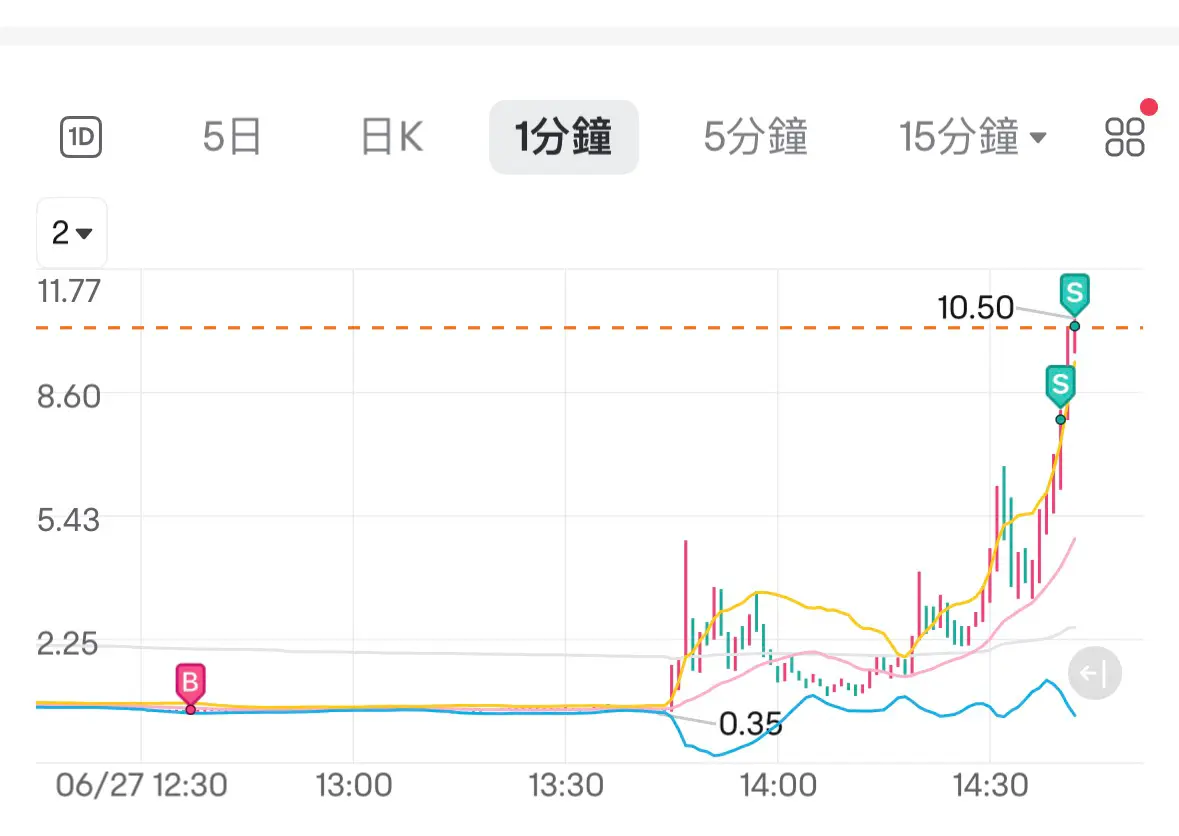Switch to the 日K daily candlestick tab
The width and height of the screenshot is (1179, 836).
(392, 137)
